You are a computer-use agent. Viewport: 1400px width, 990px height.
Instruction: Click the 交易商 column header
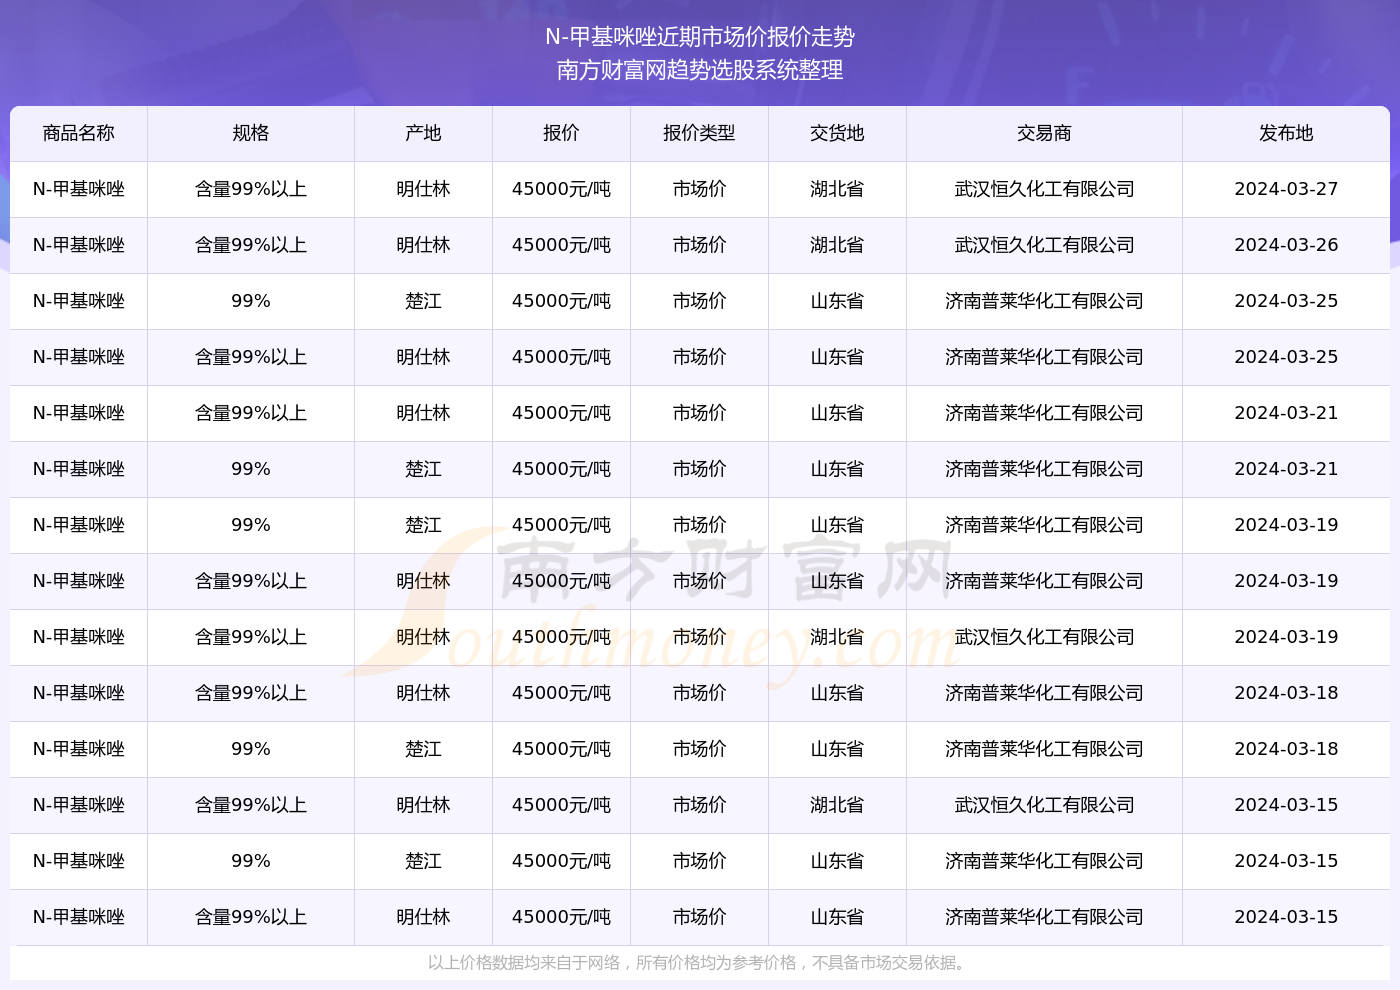tap(1043, 133)
